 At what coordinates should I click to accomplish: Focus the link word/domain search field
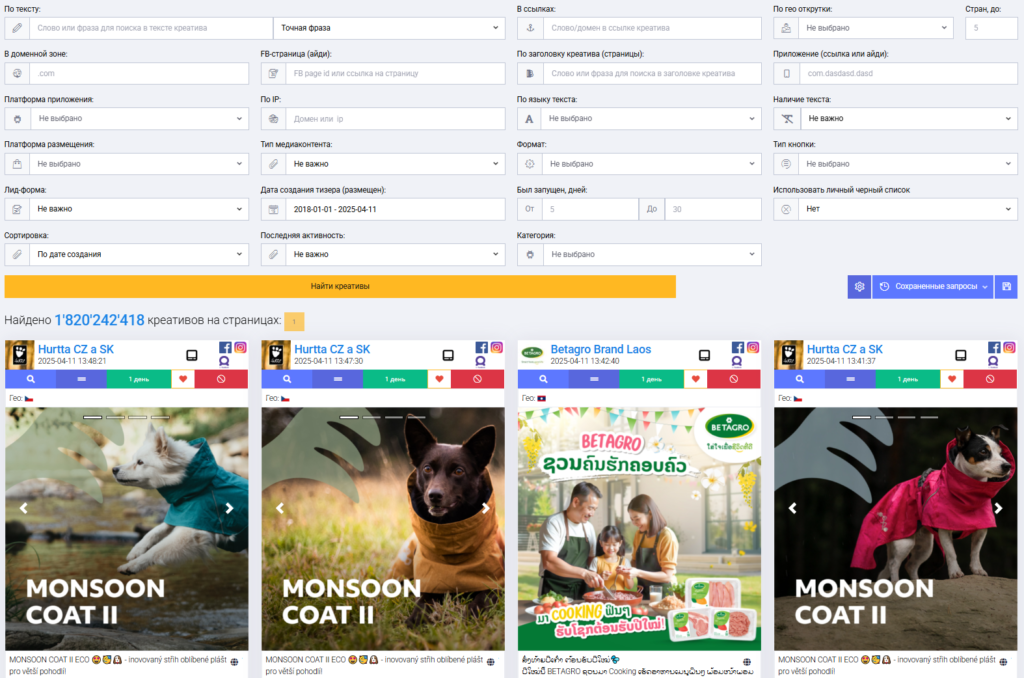point(652,28)
